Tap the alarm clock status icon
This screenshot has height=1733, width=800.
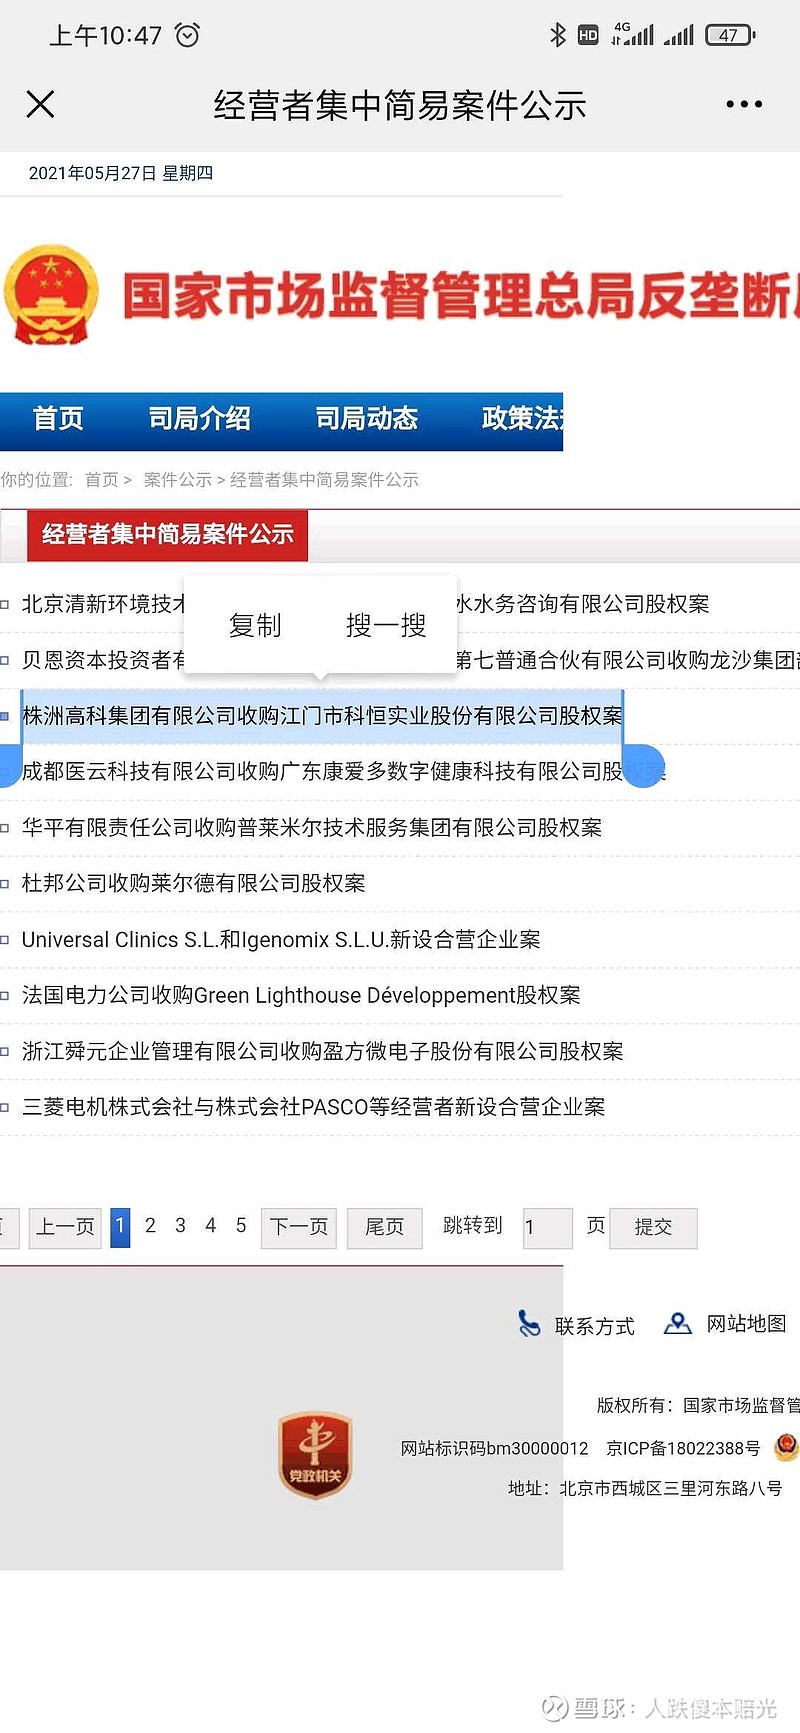(187, 35)
